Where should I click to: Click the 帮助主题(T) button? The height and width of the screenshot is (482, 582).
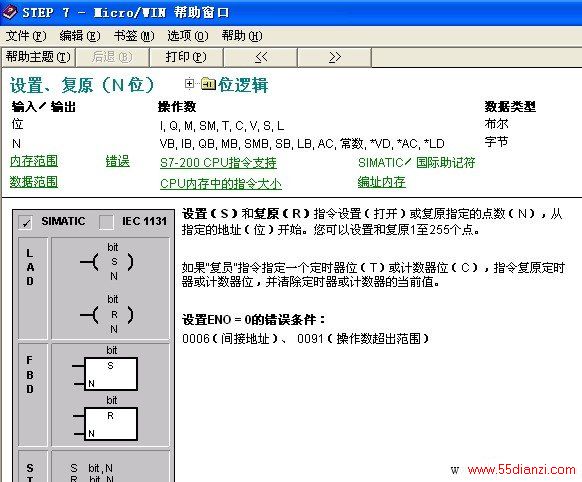tap(38, 57)
